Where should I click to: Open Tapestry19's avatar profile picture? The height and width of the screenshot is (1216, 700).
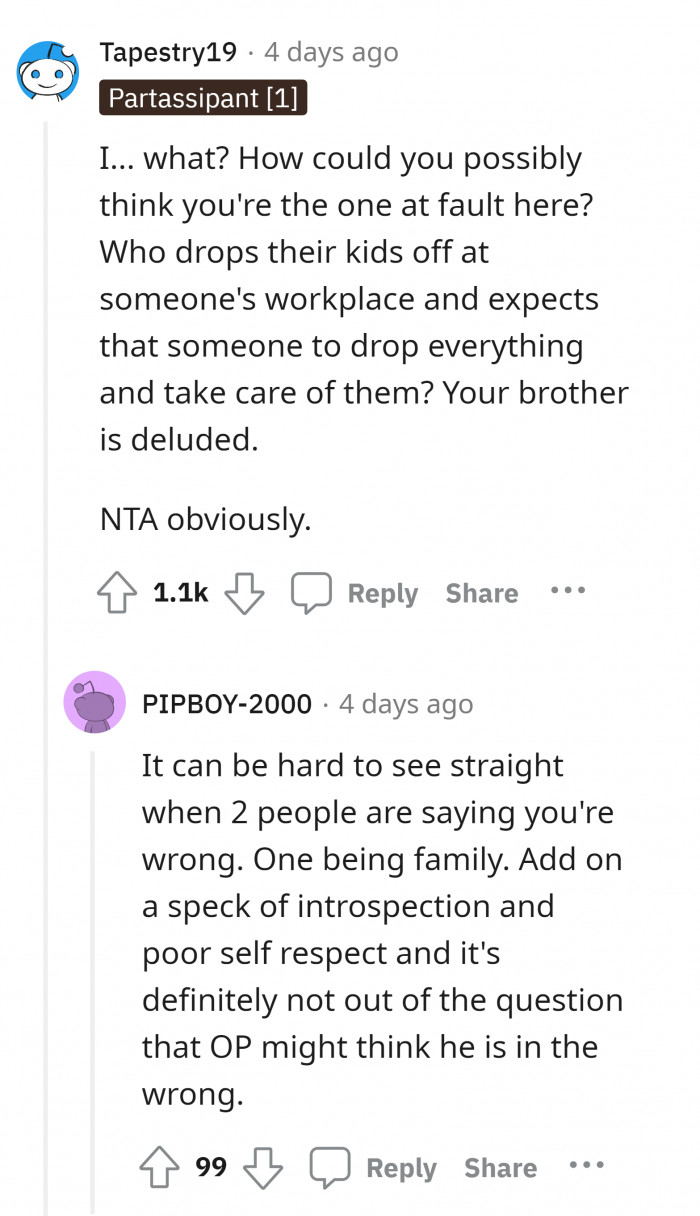point(50,72)
